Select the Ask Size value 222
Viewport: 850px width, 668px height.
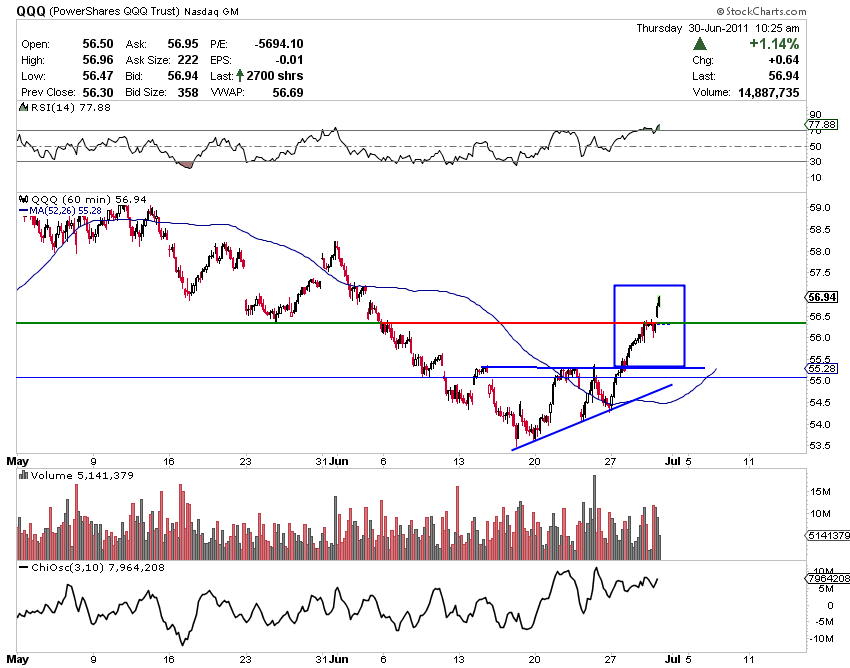[188, 60]
